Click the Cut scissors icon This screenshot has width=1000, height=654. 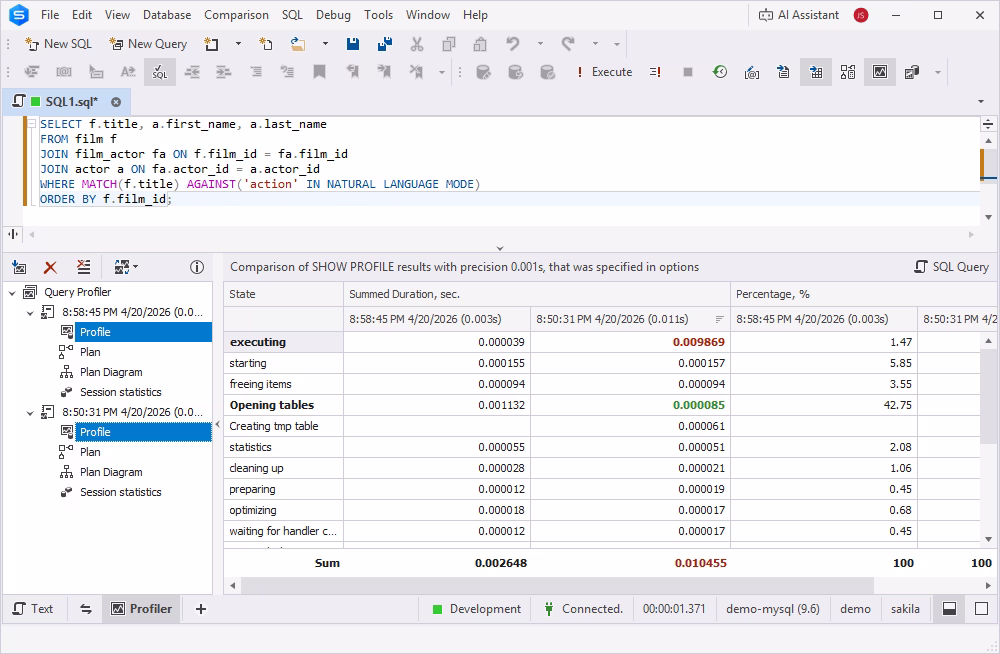[417, 44]
